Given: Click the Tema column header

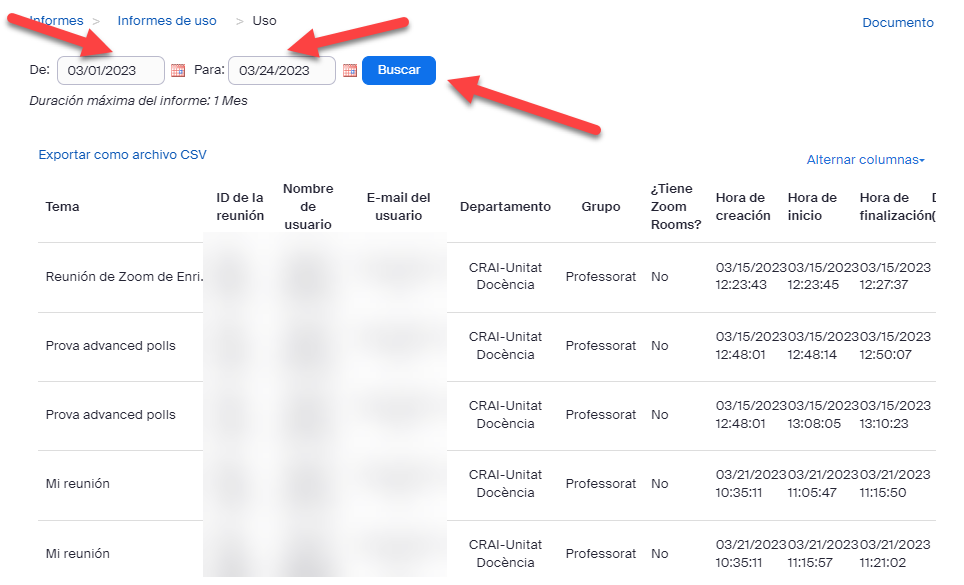Looking at the screenshot, I should click(x=62, y=207).
